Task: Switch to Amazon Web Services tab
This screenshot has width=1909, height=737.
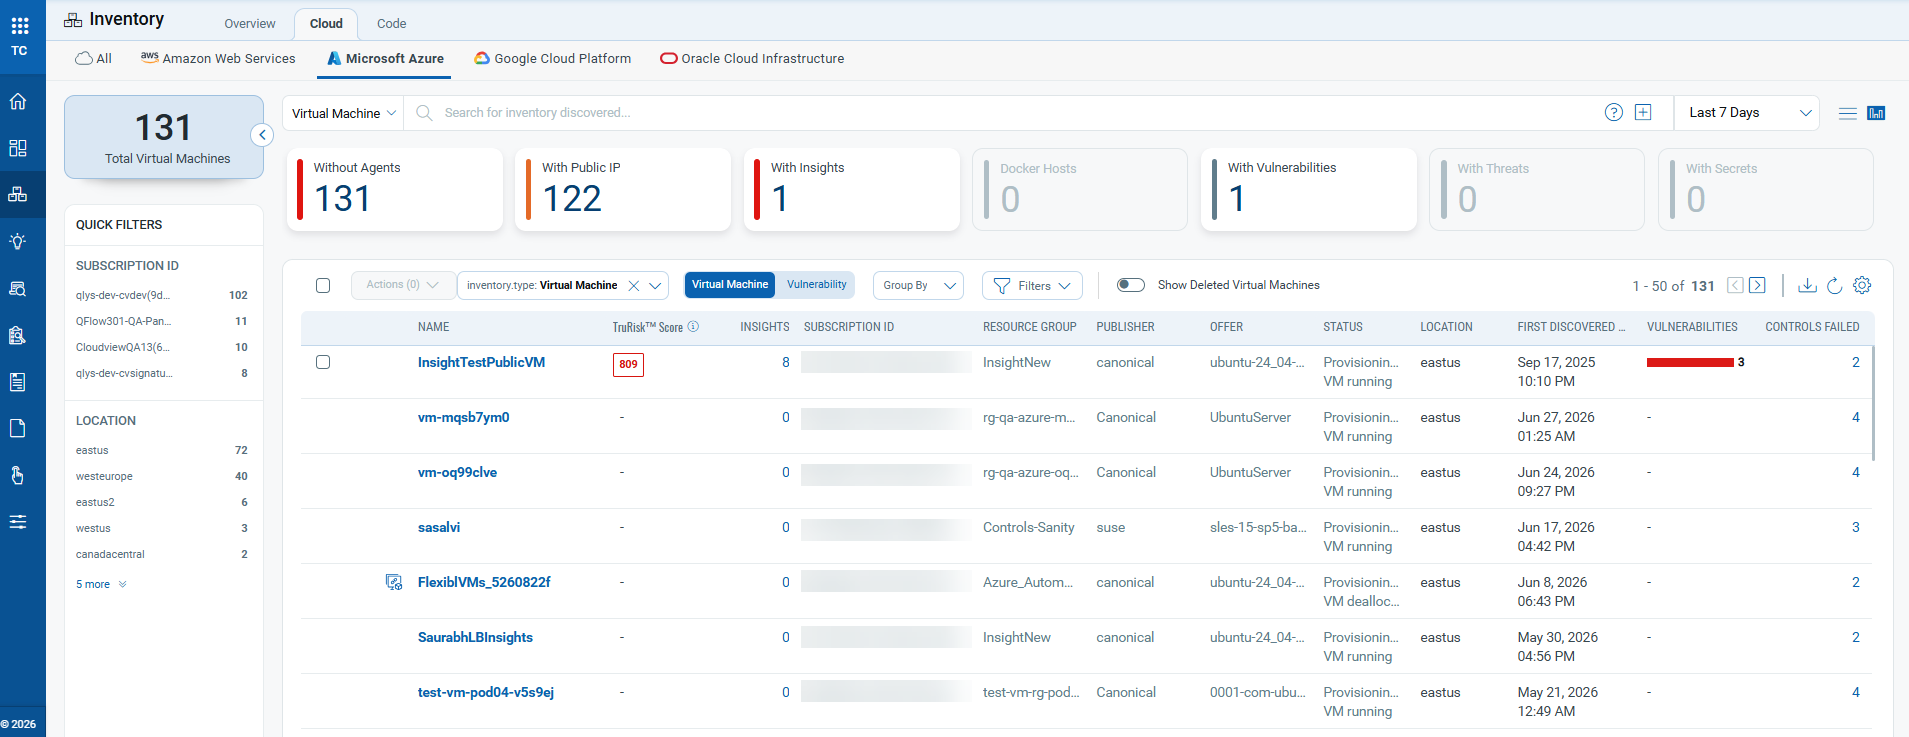Action: click(x=218, y=58)
